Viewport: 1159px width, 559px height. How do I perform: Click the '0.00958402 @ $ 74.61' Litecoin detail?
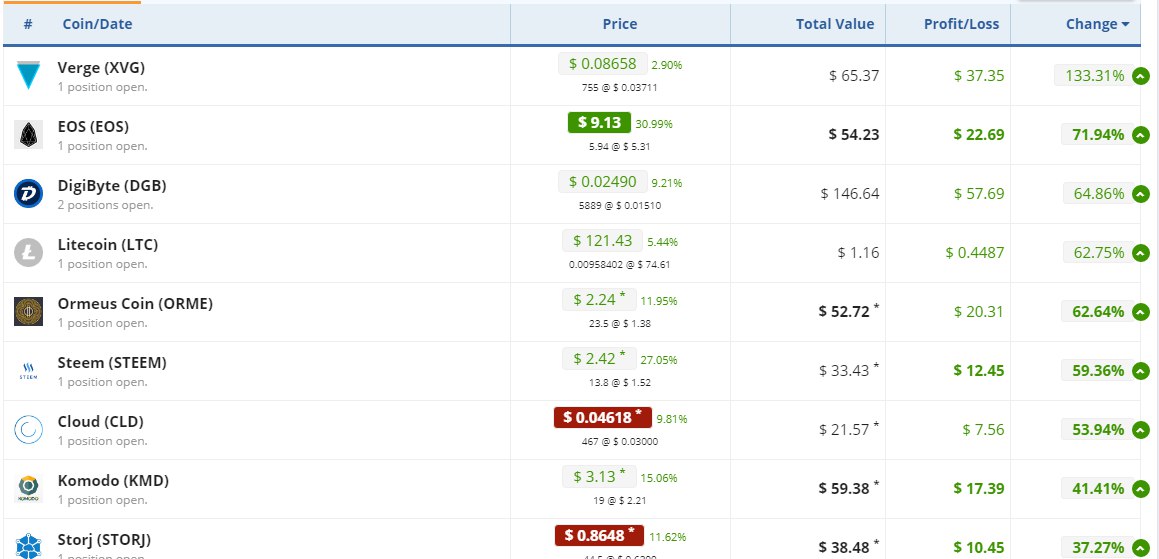point(619,264)
